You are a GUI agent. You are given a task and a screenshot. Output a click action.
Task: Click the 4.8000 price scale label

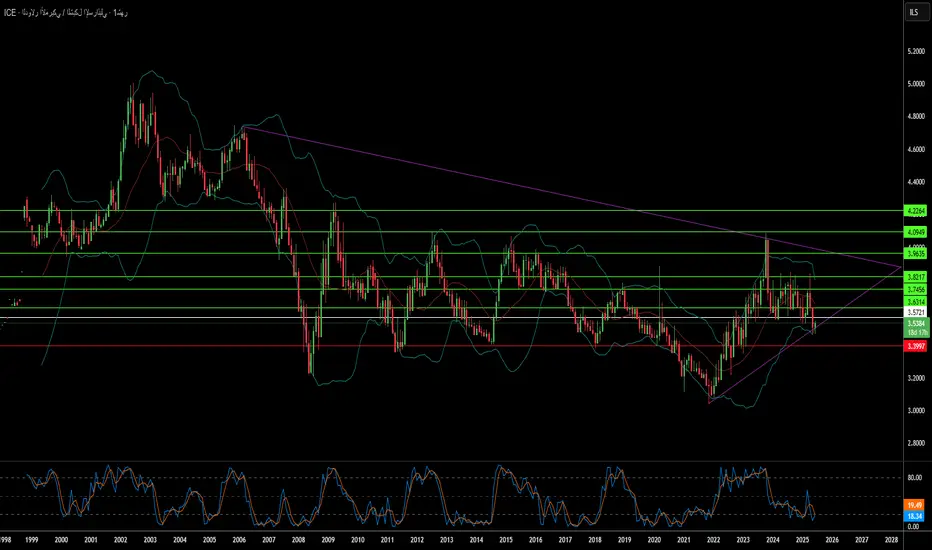[x=916, y=117]
